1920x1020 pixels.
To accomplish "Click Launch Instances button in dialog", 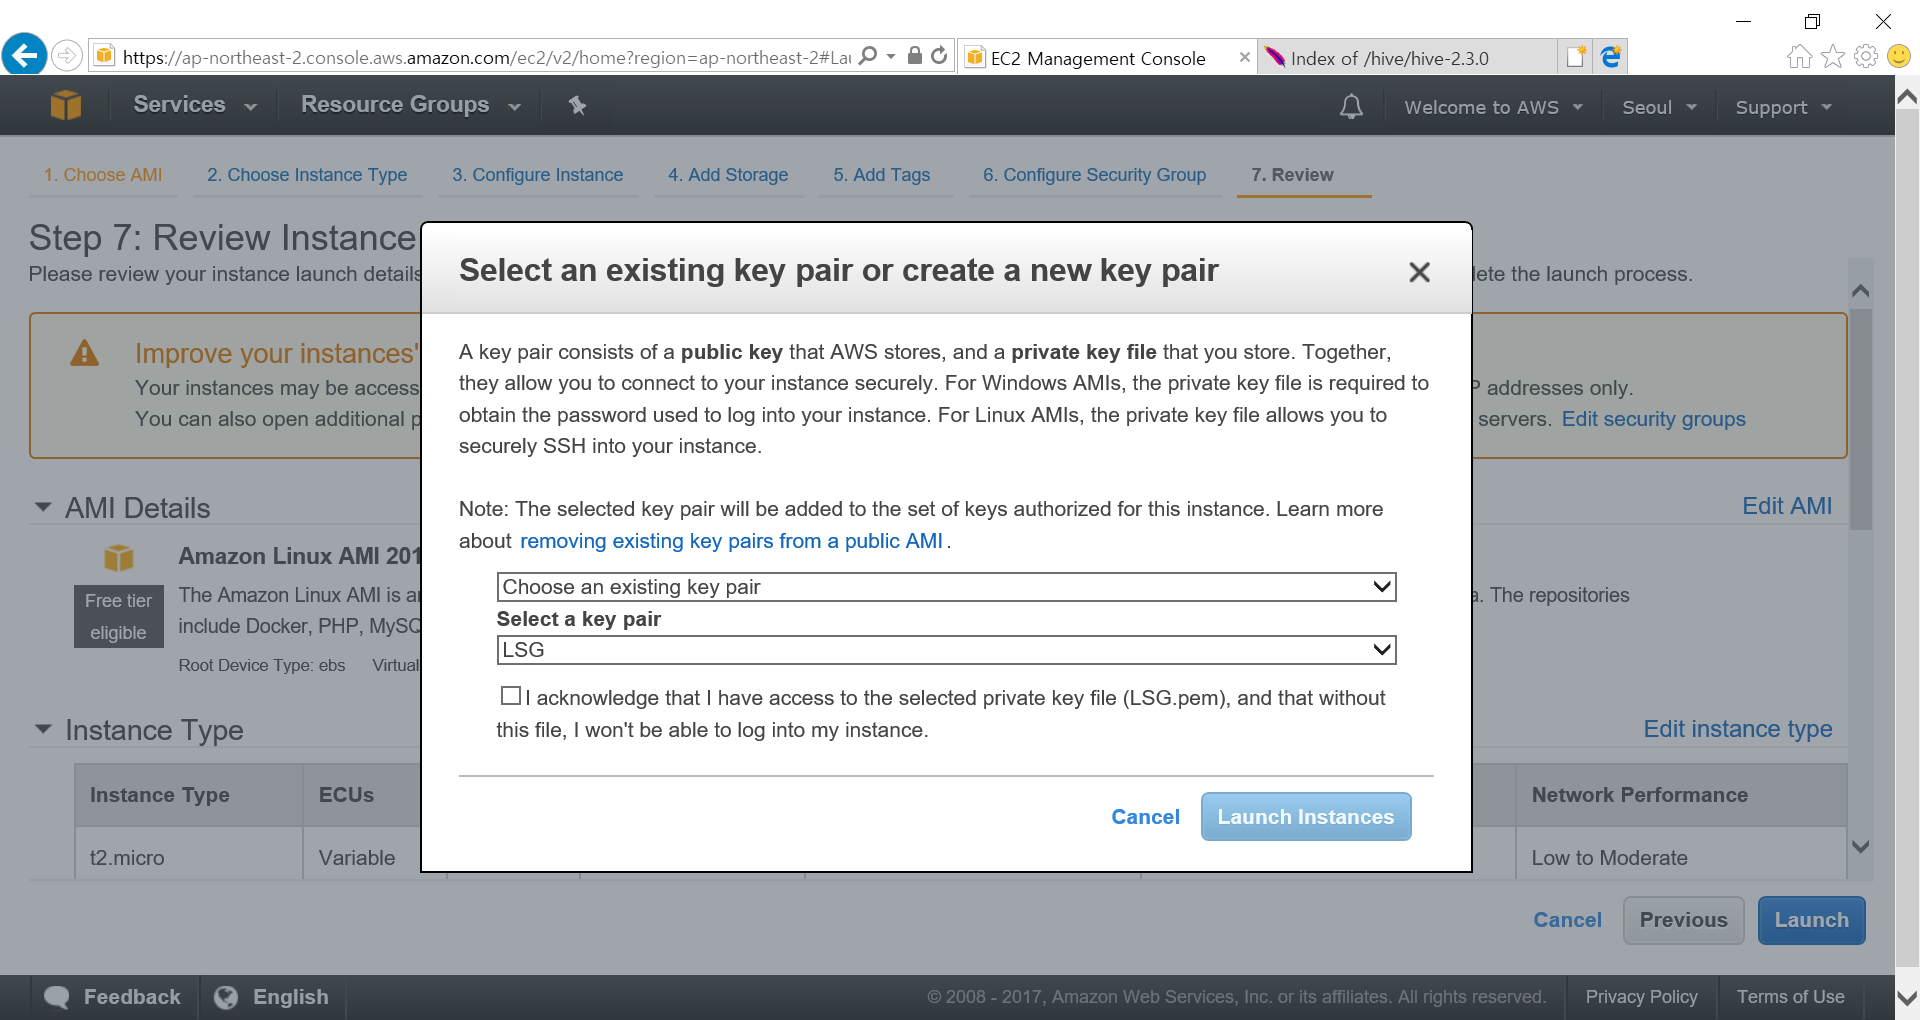I will tap(1305, 817).
